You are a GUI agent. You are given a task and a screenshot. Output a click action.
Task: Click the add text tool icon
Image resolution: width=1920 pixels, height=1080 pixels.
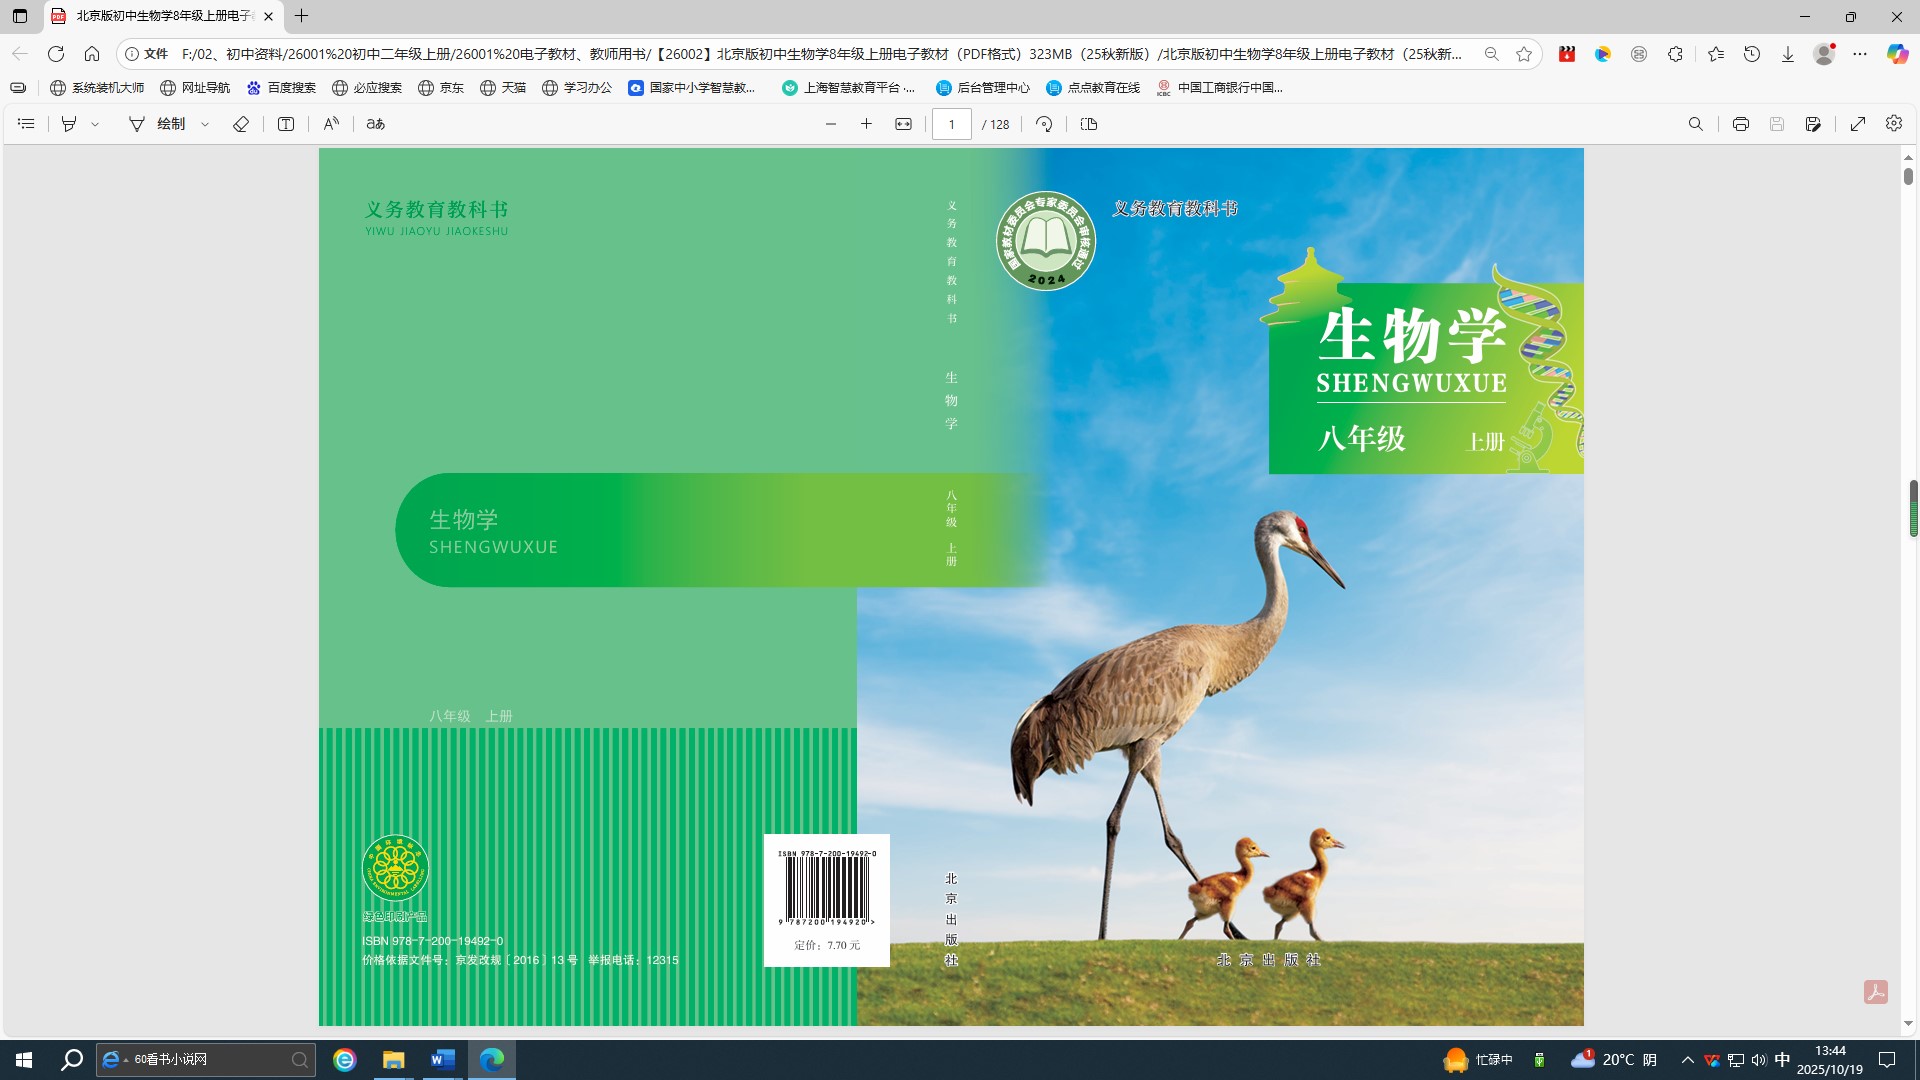286,124
